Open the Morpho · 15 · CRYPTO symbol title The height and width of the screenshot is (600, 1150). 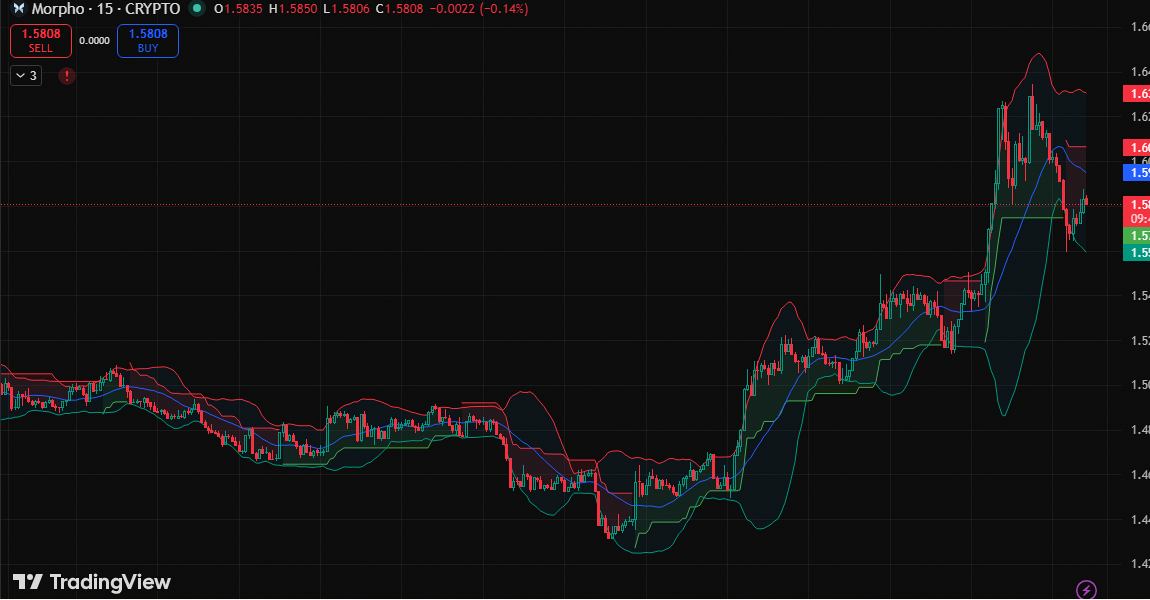[x=106, y=9]
